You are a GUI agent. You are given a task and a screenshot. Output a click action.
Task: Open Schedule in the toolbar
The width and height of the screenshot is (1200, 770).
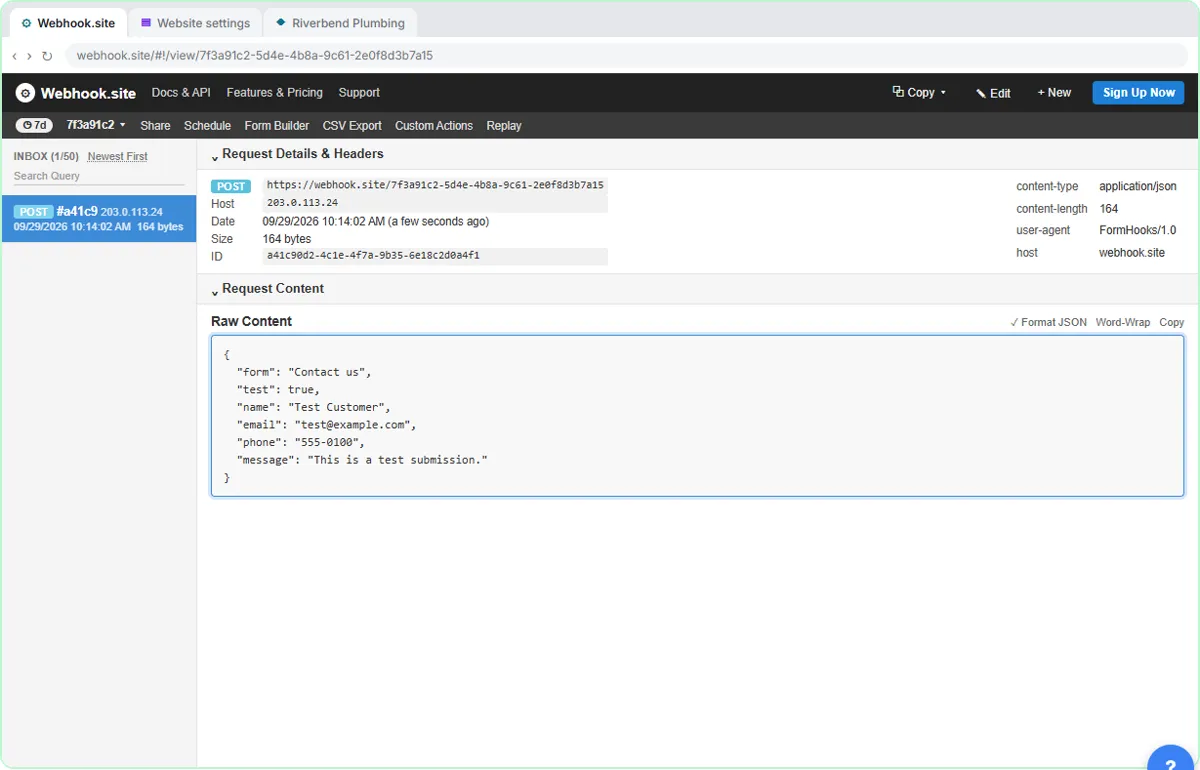[207, 126]
